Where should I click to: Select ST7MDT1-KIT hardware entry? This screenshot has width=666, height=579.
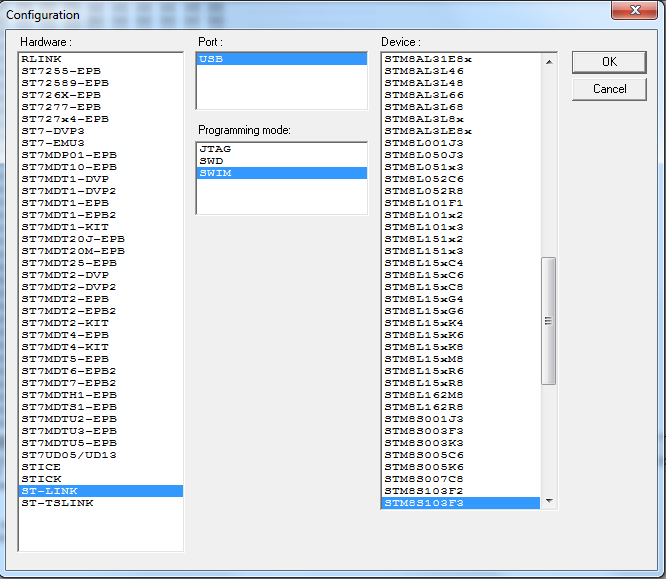(x=101, y=227)
